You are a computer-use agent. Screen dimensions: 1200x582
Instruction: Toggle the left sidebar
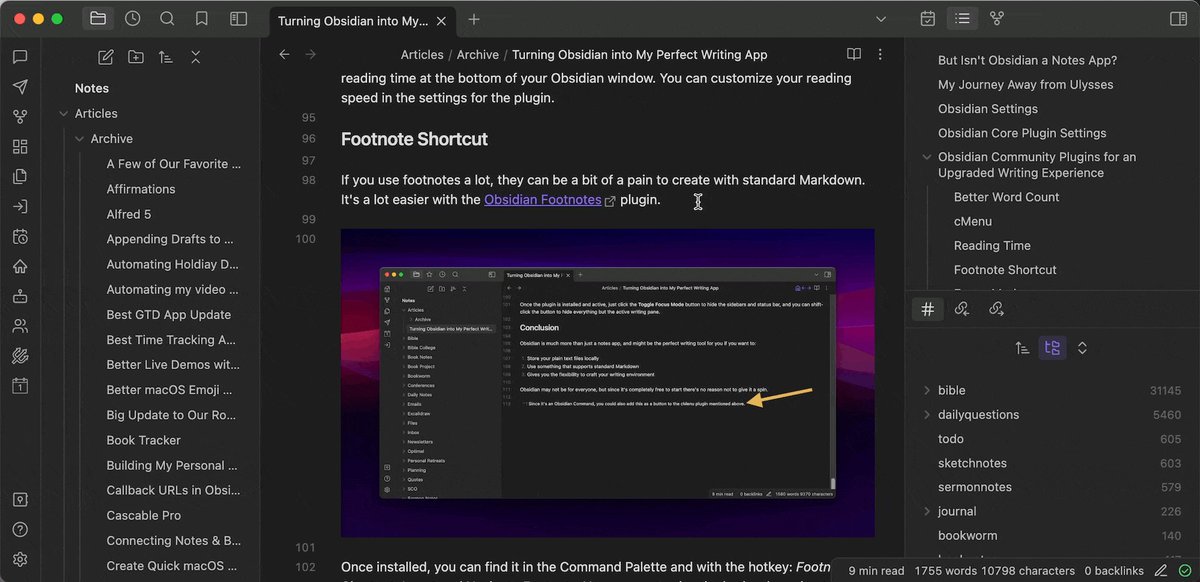[238, 18]
